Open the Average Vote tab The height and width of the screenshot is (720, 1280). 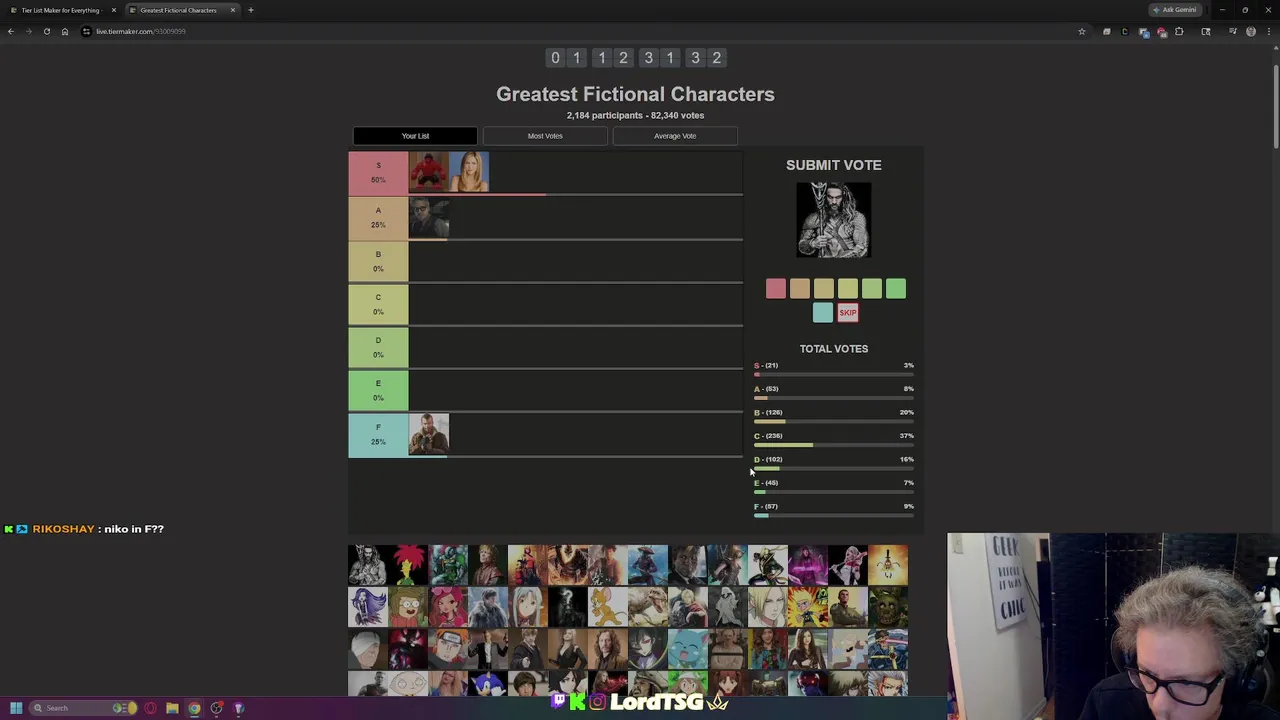tap(675, 136)
